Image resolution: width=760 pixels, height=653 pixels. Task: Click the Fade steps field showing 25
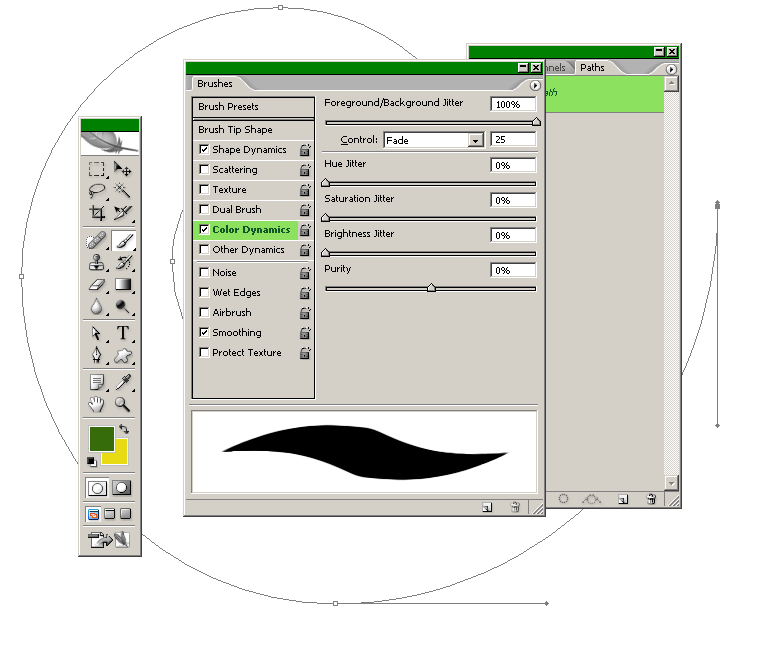pyautogui.click(x=513, y=140)
